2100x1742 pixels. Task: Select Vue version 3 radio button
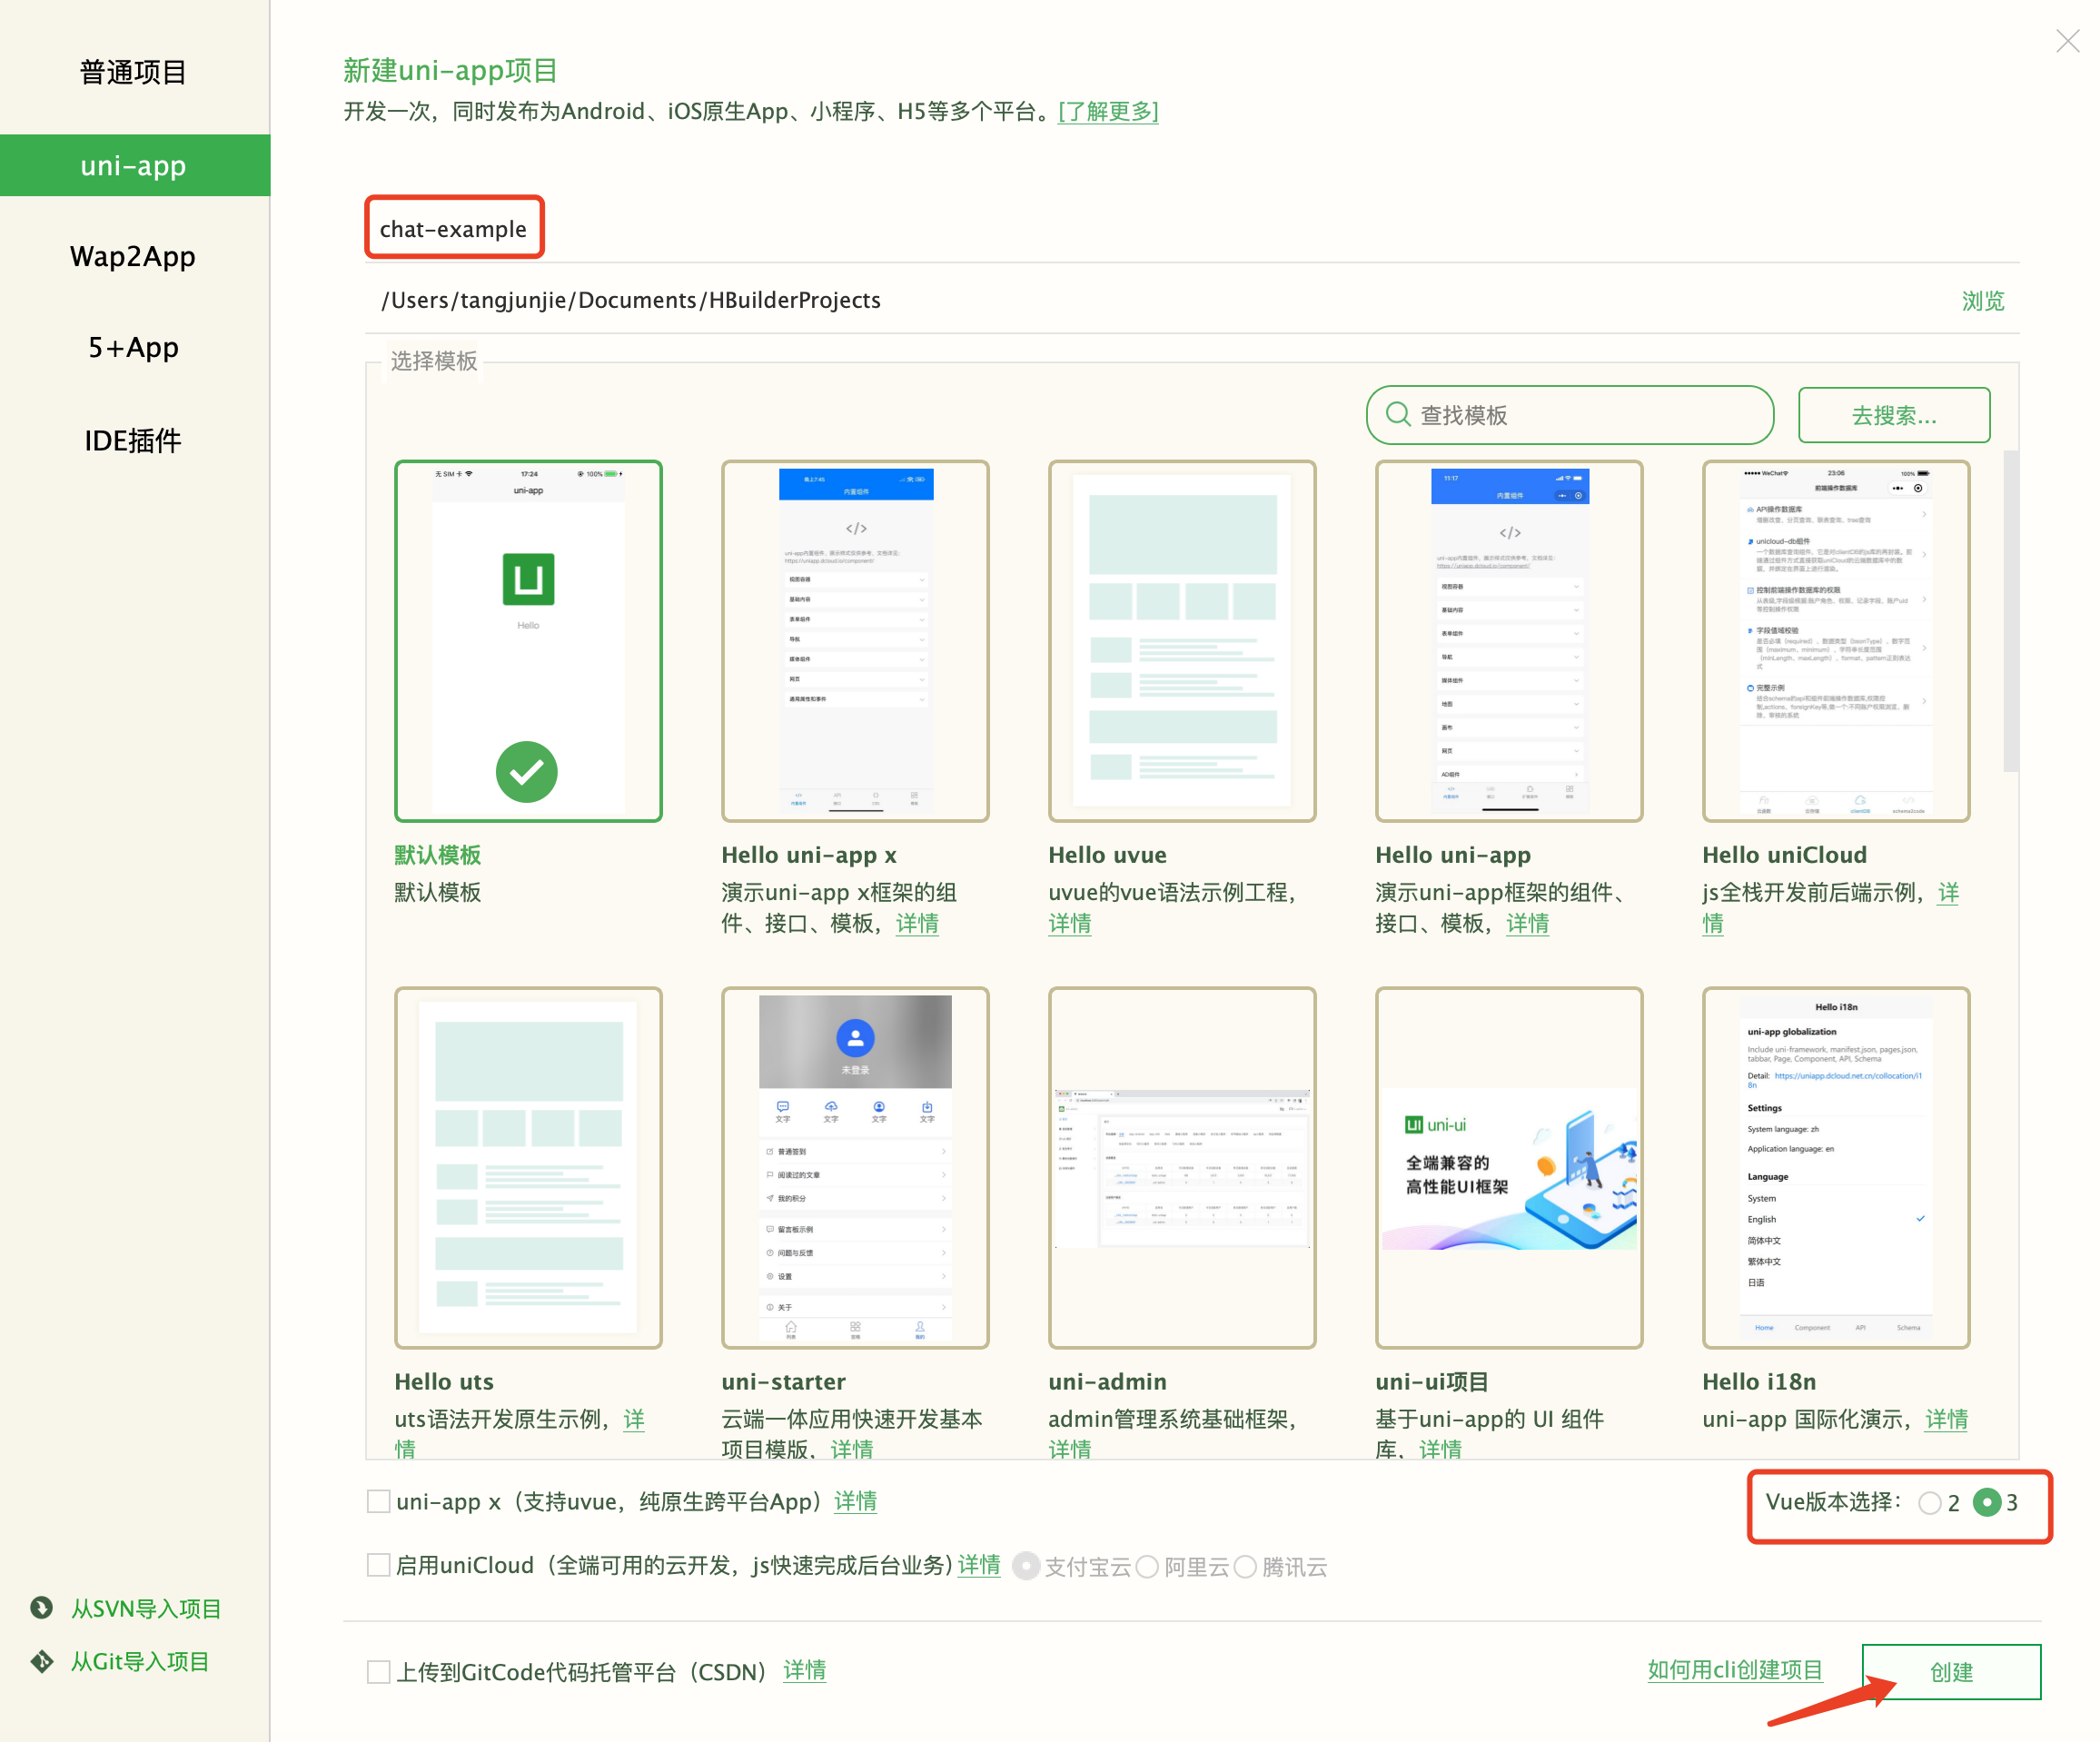[x=1987, y=1502]
